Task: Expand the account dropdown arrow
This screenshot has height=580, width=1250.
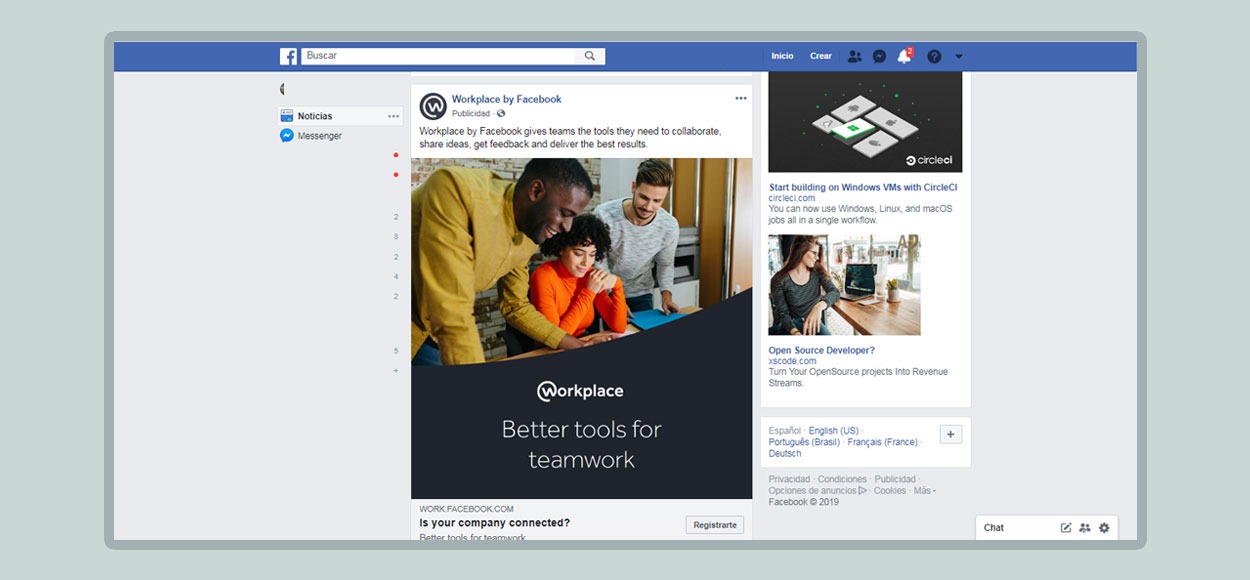Action: [959, 56]
